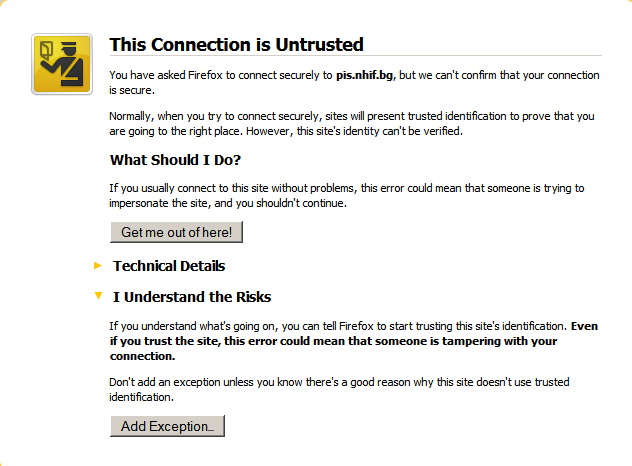Click the bold pis.nhif.bg domain name
Viewport: 632px width, 466px height.
point(364,75)
